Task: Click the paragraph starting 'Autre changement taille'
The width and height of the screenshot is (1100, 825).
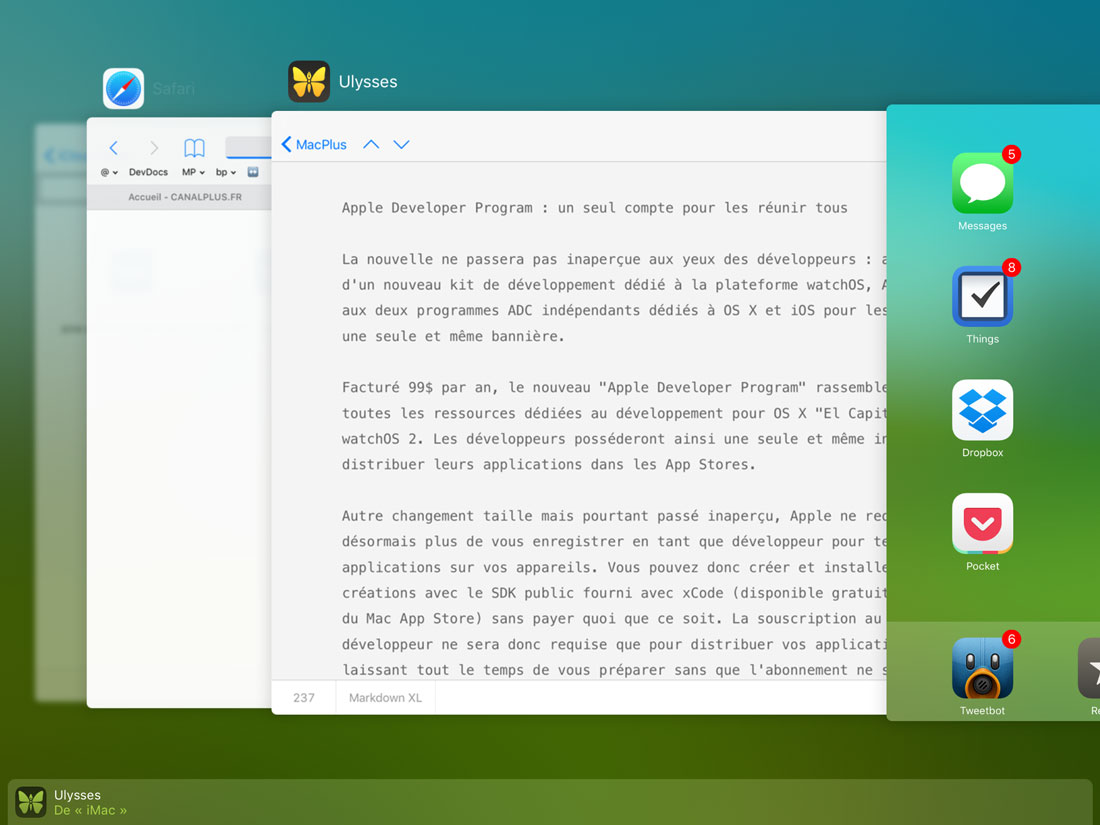Action: coord(615,593)
